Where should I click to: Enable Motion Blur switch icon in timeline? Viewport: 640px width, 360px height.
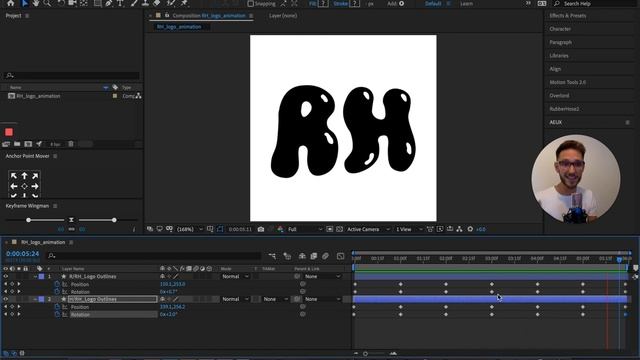point(325,256)
